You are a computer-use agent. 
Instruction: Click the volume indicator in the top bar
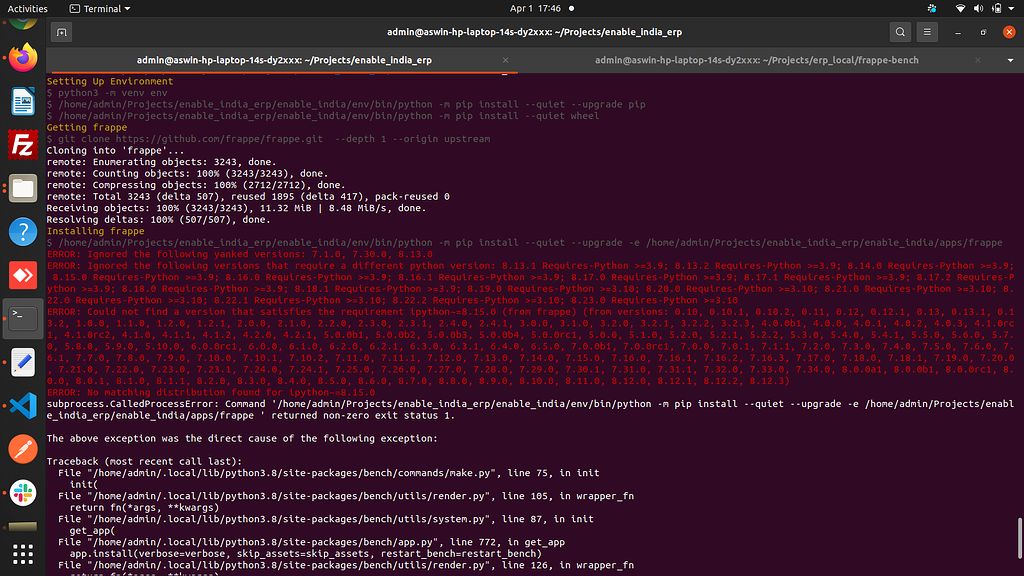coord(979,8)
